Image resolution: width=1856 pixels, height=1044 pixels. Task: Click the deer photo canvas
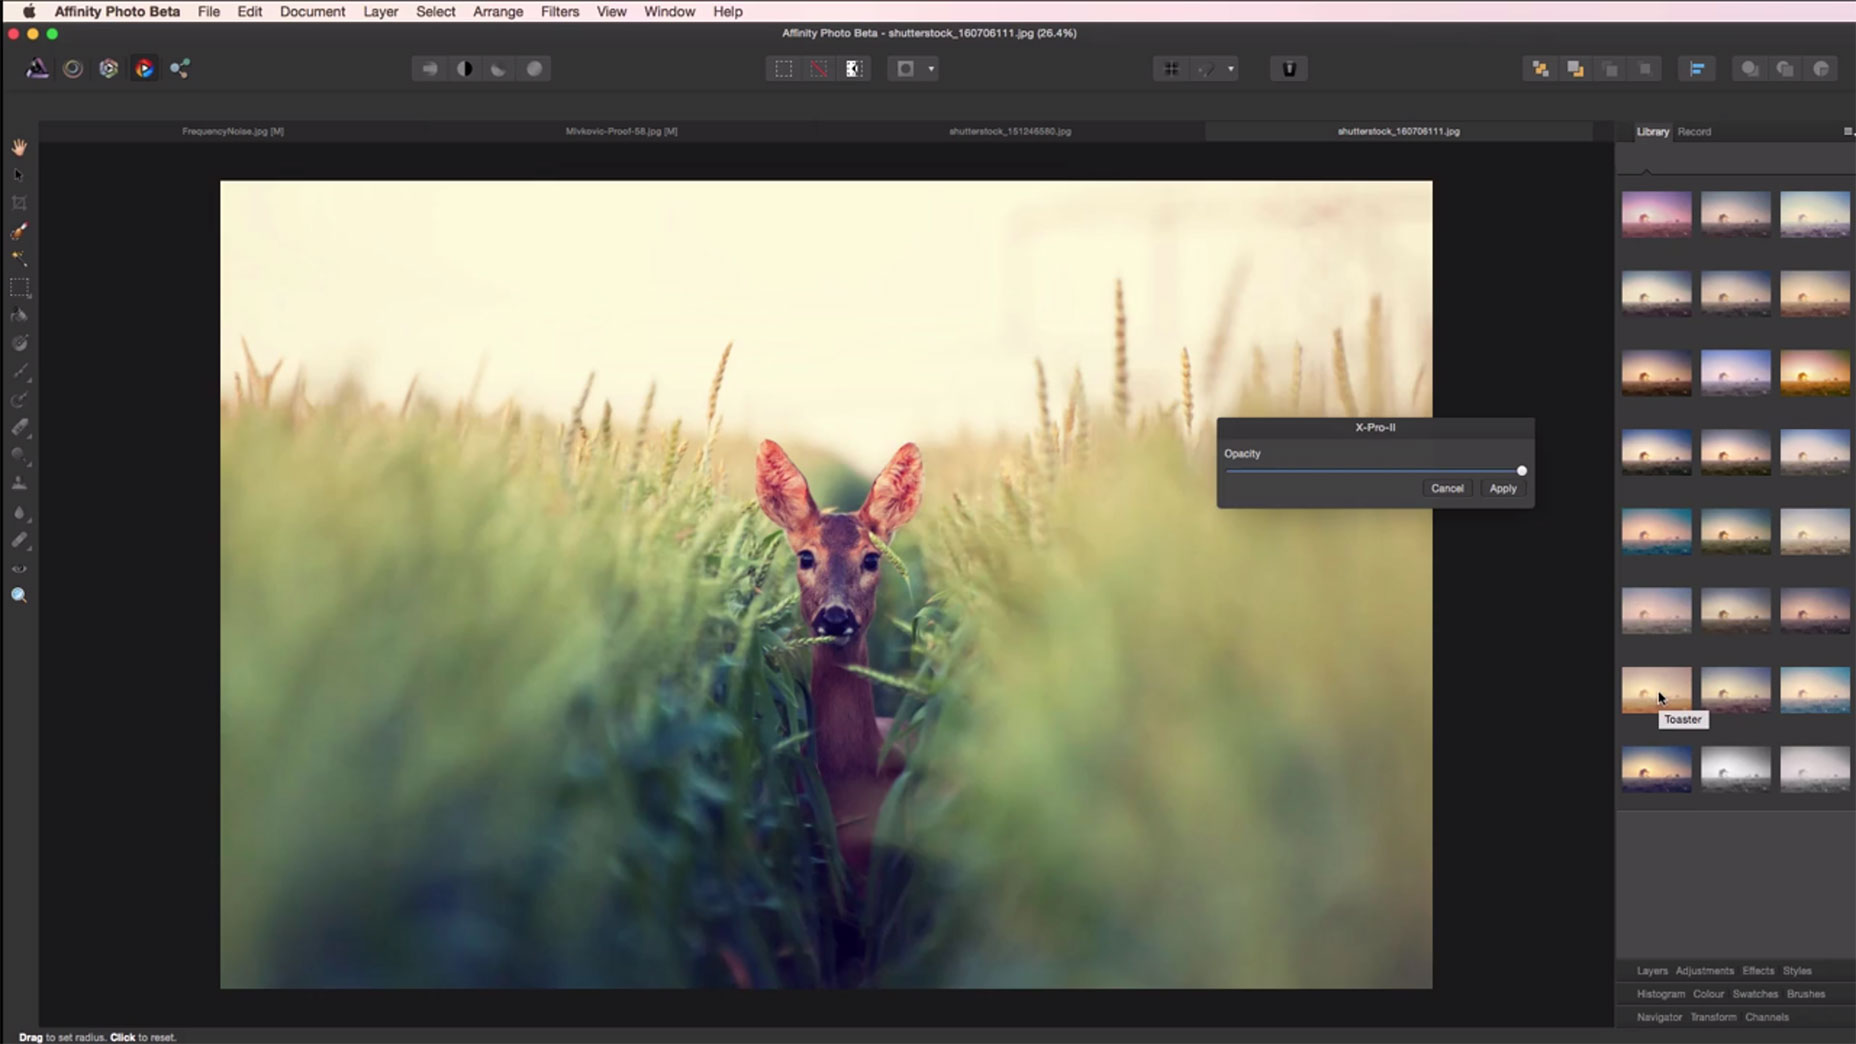tap(826, 585)
